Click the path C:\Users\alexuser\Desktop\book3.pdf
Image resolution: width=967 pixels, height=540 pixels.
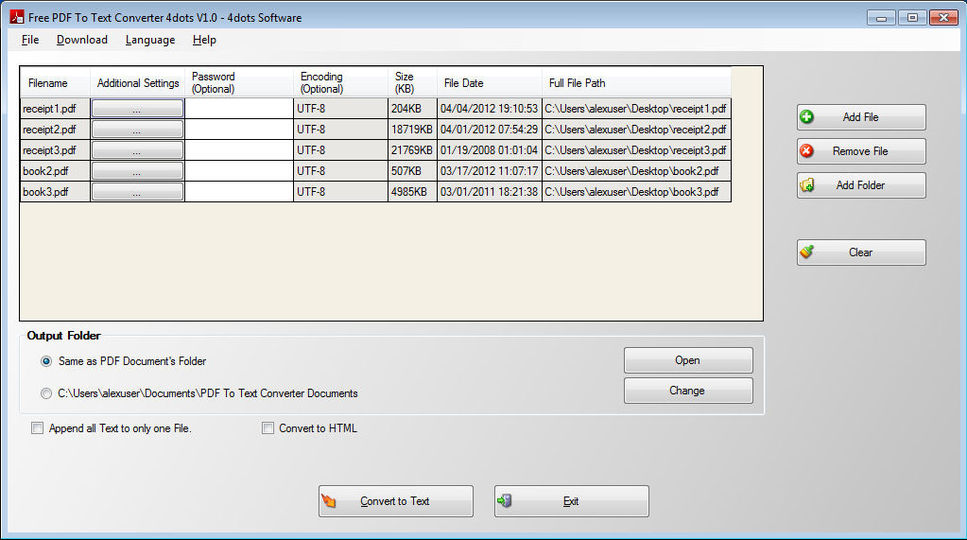636,192
